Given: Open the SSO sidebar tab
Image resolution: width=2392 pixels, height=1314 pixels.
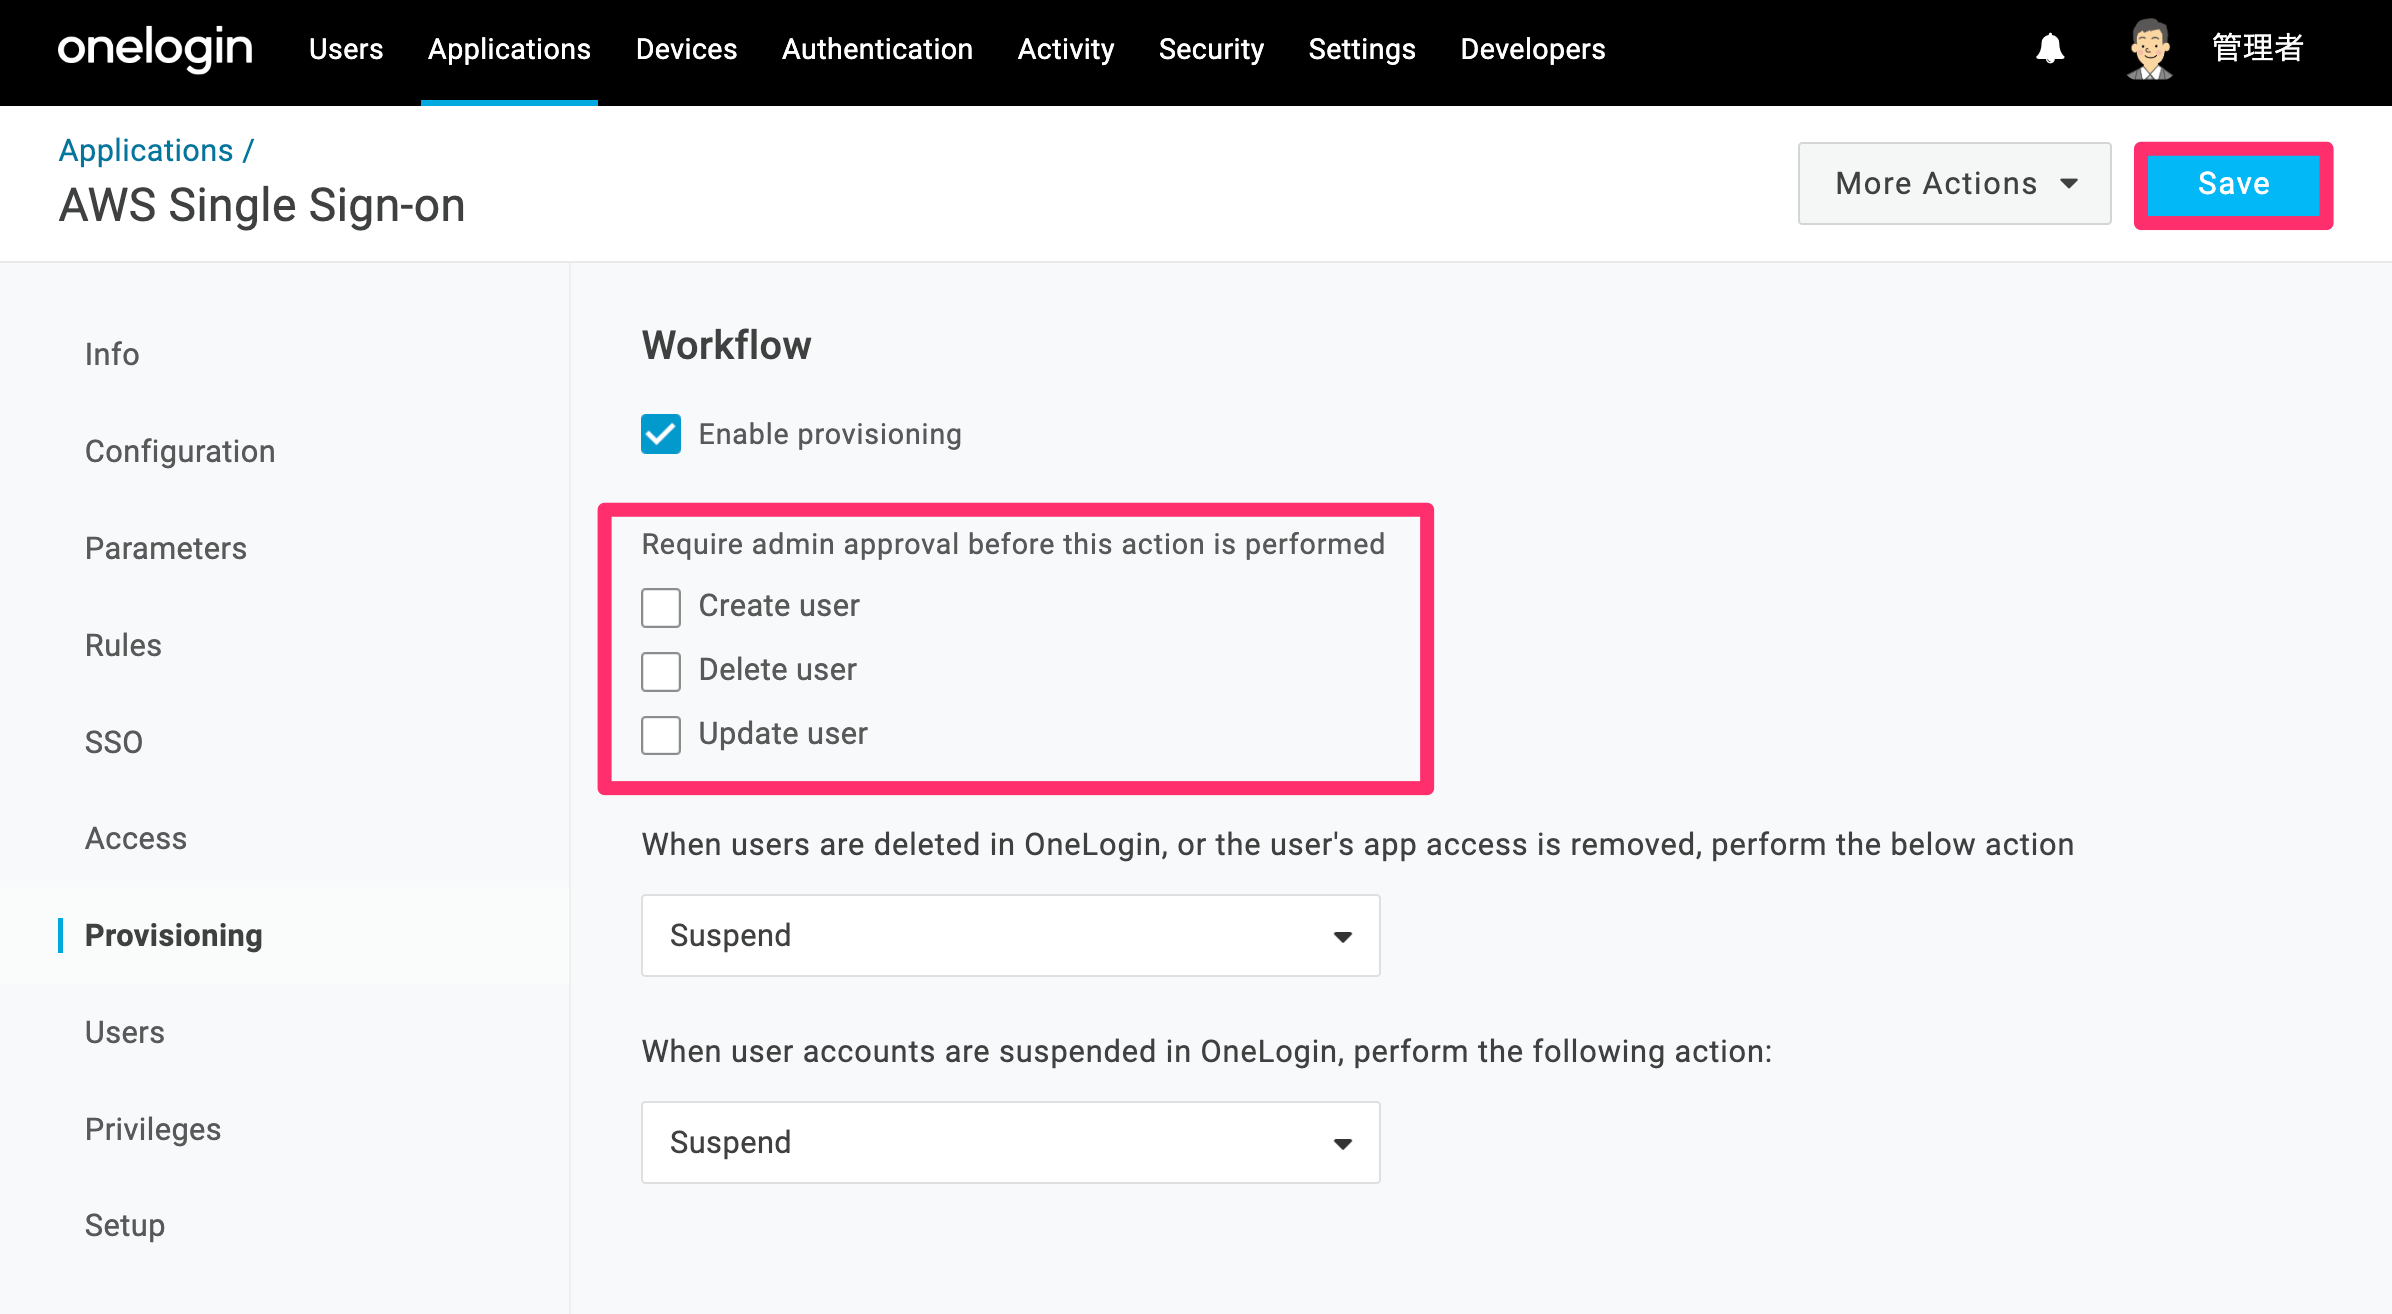Looking at the screenshot, I should pyautogui.click(x=114, y=742).
